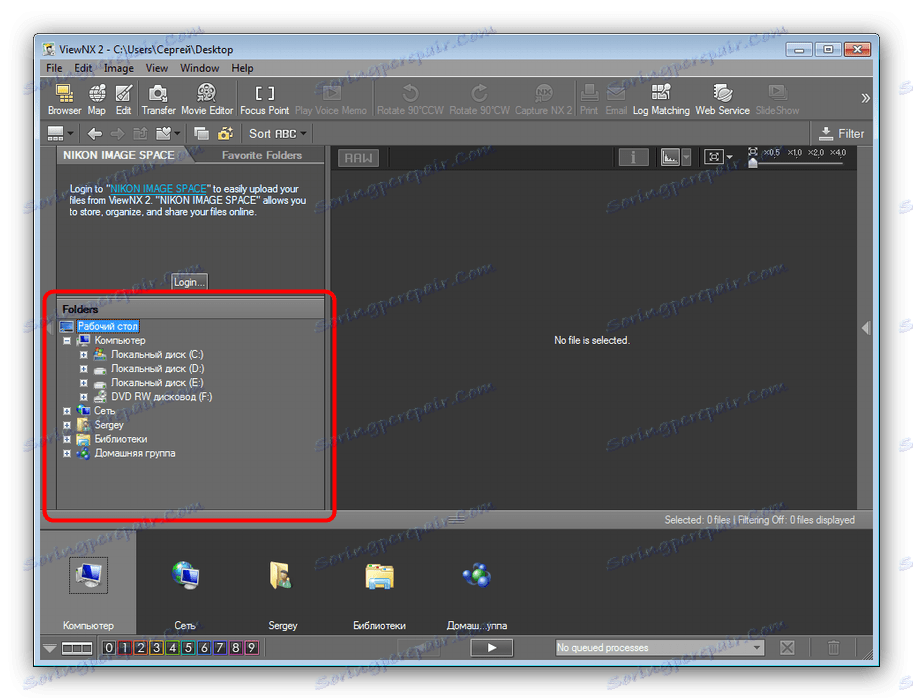Select the NIKON IMAGE SPACE tab
Image resolution: width=913 pixels, height=700 pixels.
[119, 155]
